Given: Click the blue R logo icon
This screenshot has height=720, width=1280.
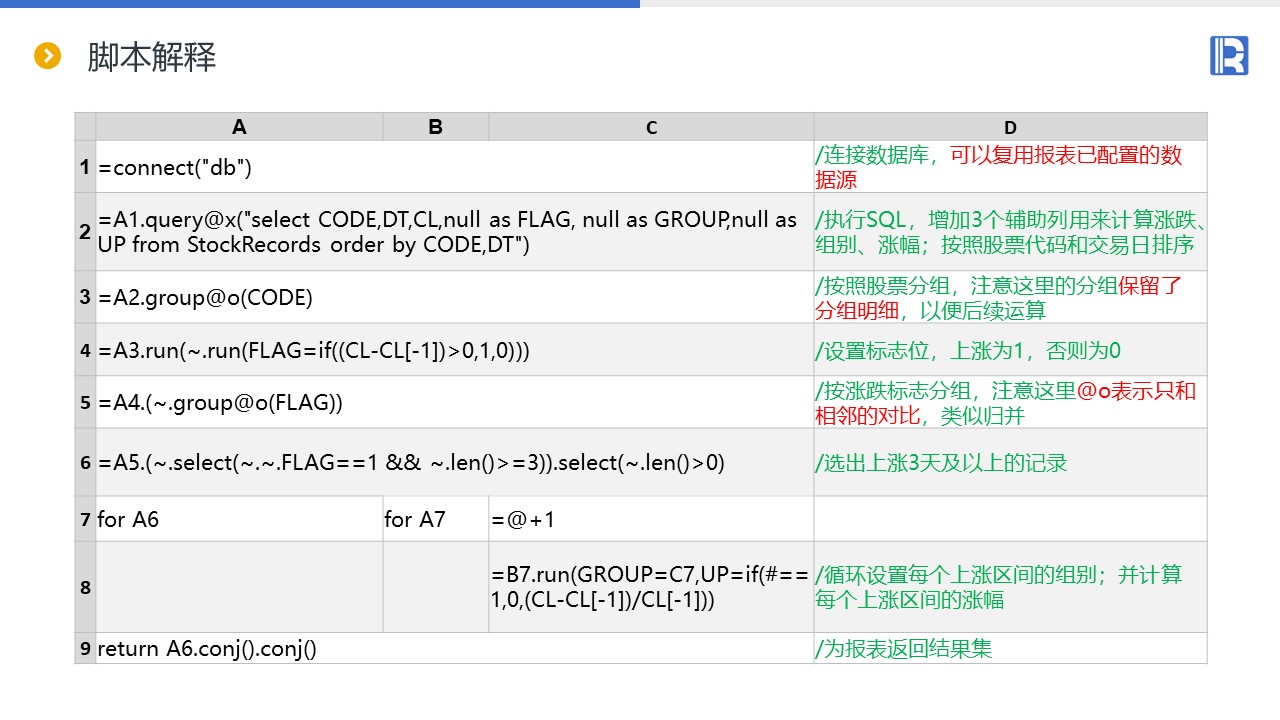Looking at the screenshot, I should pos(1229,56).
